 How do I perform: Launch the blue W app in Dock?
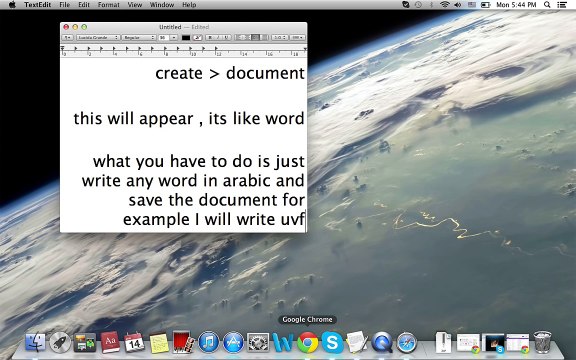283,342
